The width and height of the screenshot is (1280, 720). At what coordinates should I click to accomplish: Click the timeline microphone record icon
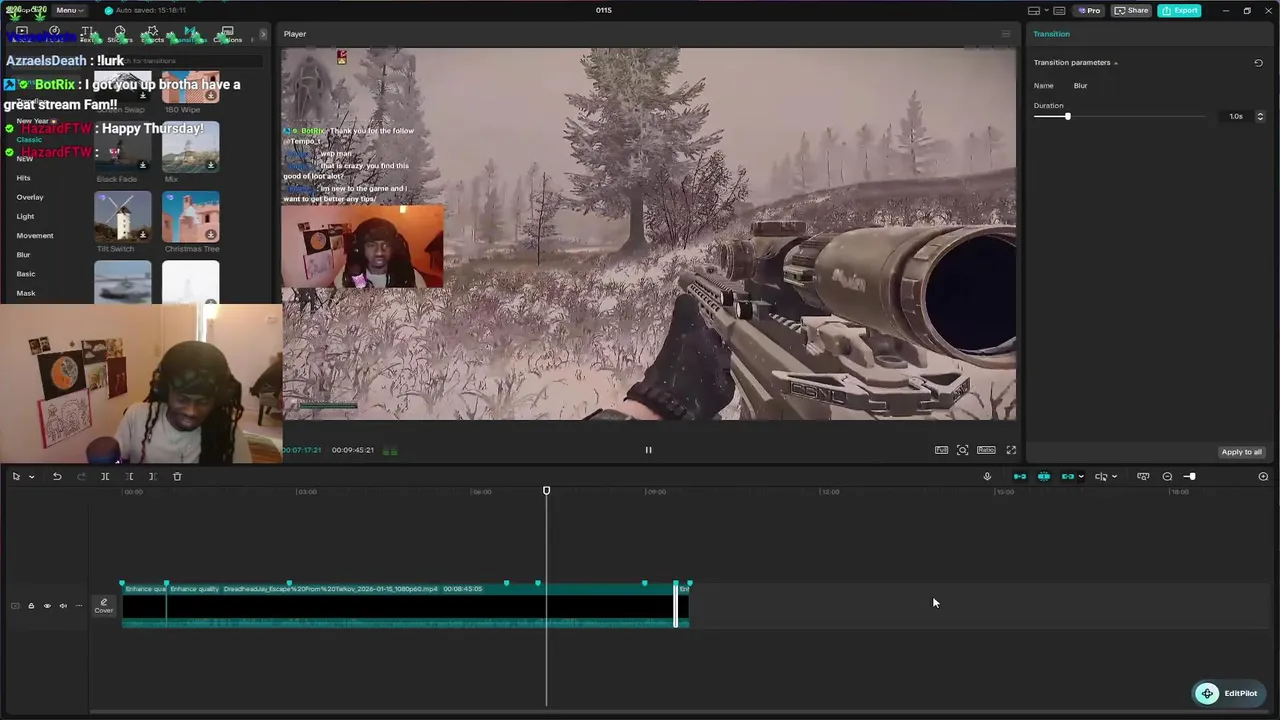click(987, 476)
